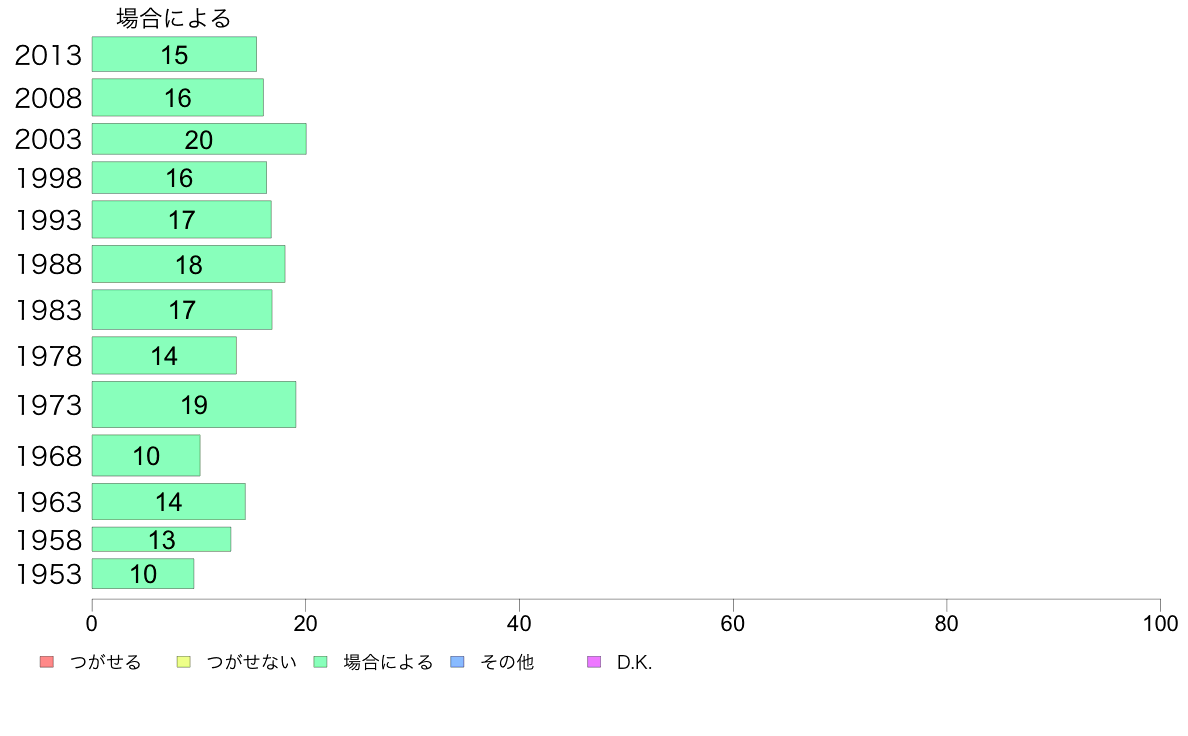
Task: Click the green 場合による legend swatch
Action: click(320, 662)
